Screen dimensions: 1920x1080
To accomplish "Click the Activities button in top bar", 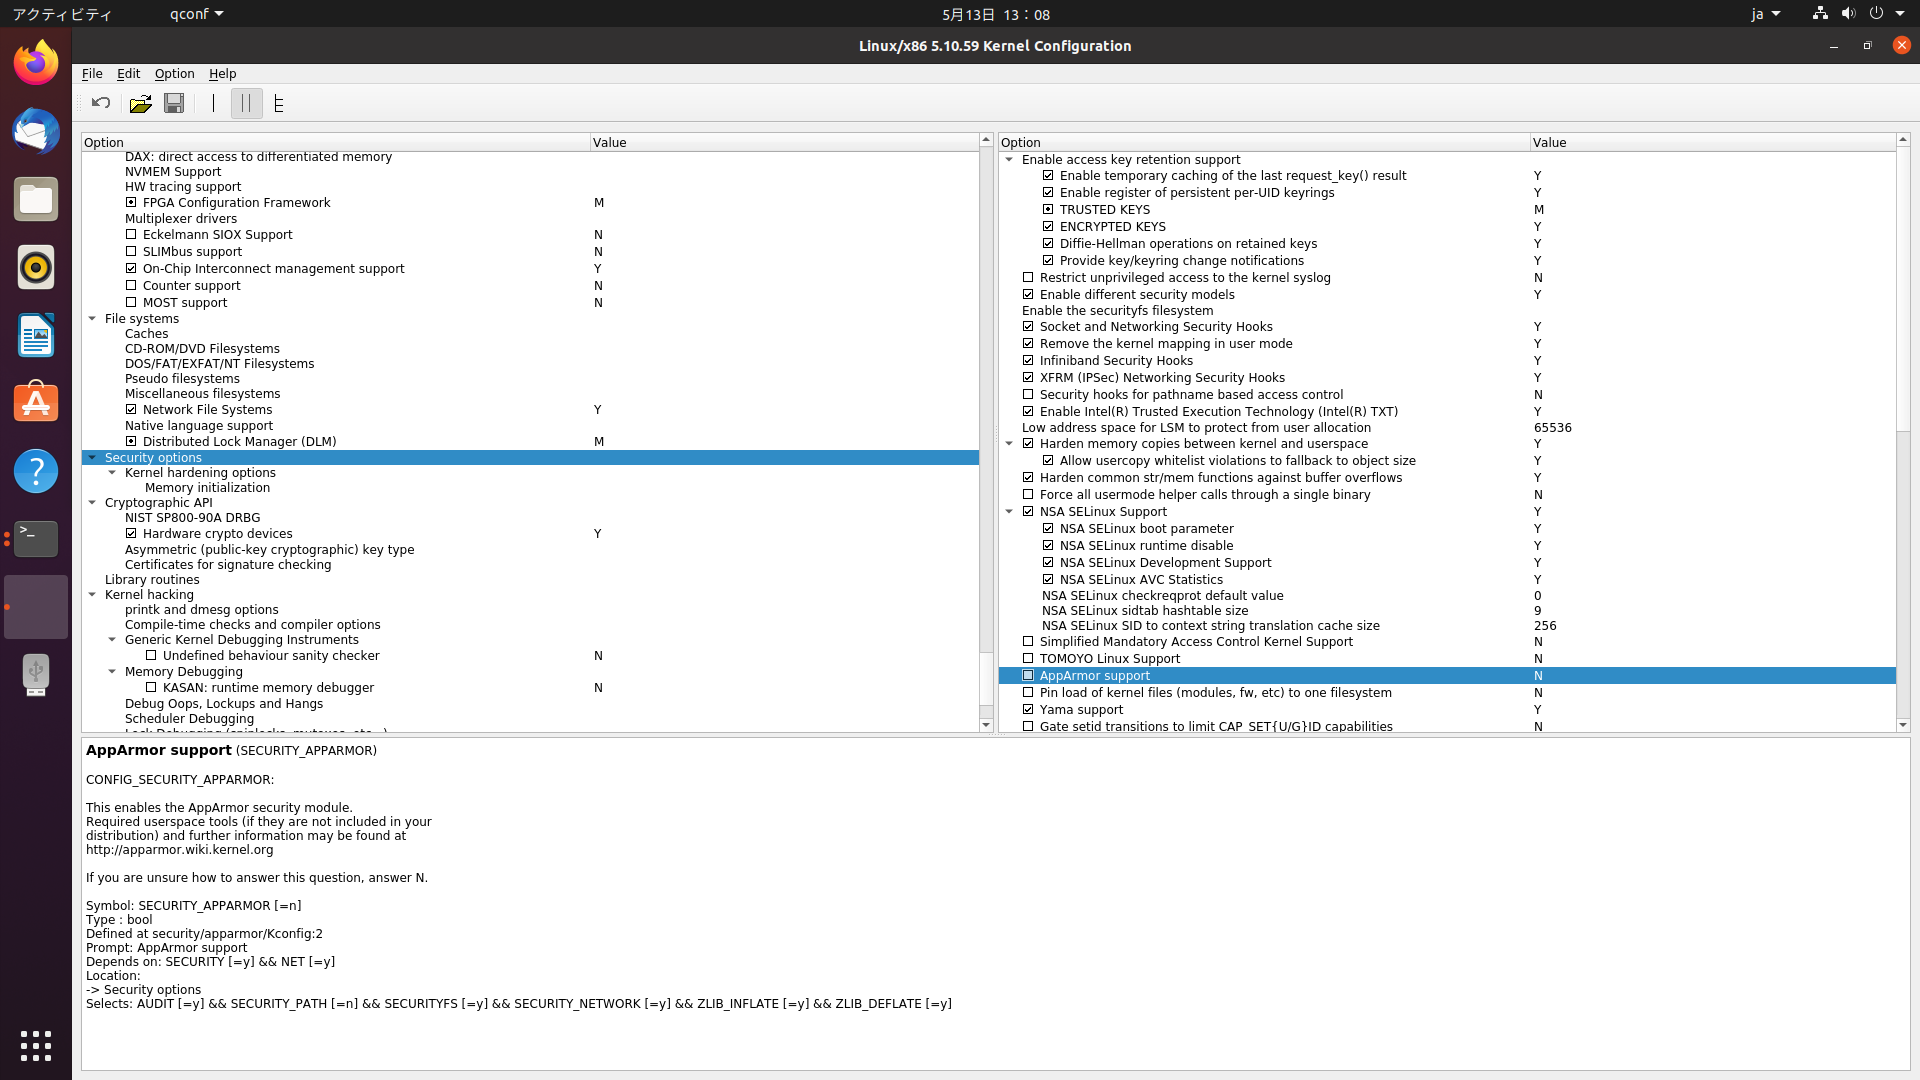I will [62, 14].
